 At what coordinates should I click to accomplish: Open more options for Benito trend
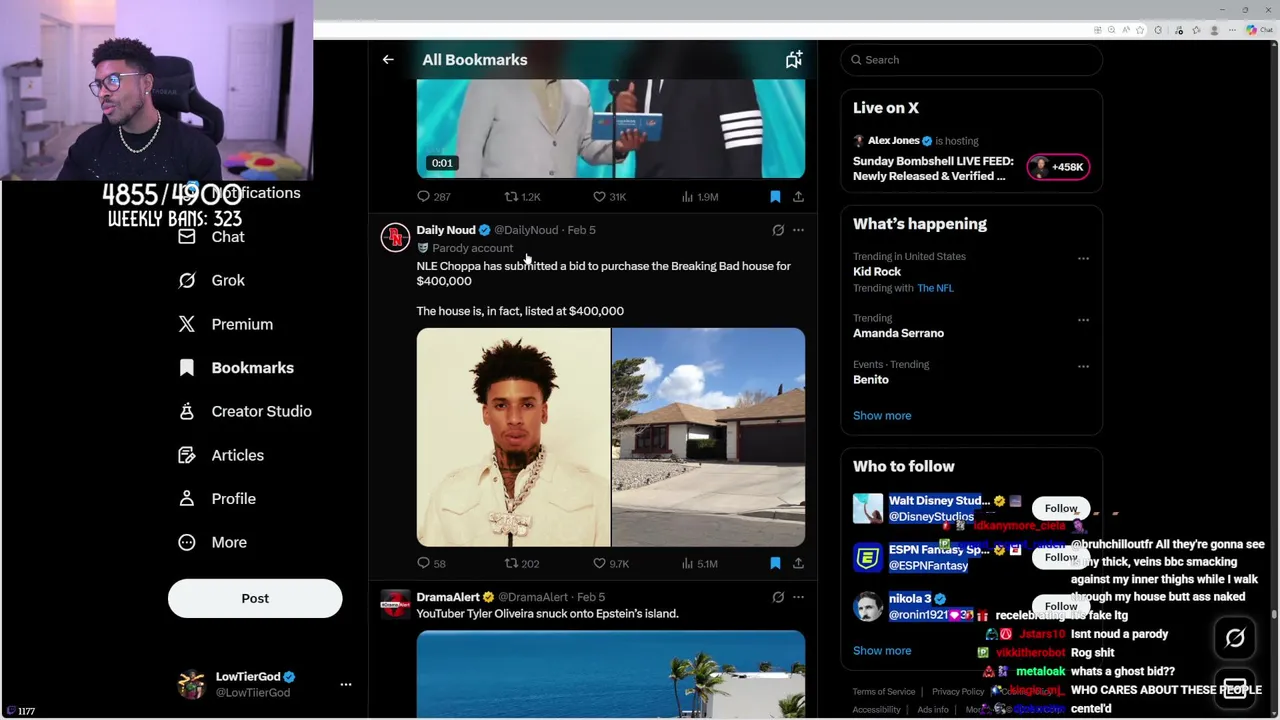(1083, 366)
